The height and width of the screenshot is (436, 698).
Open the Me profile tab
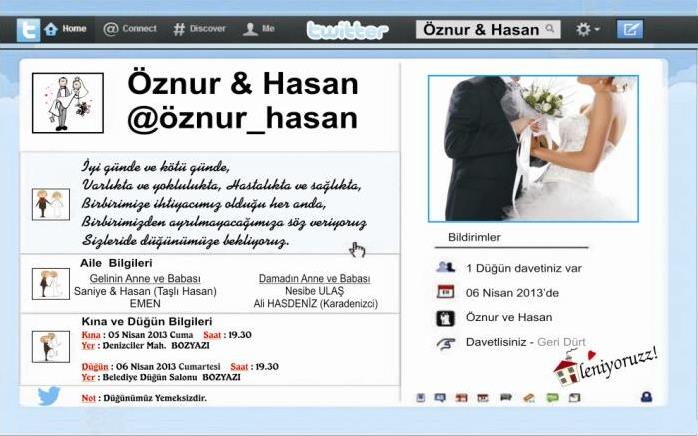tap(259, 29)
